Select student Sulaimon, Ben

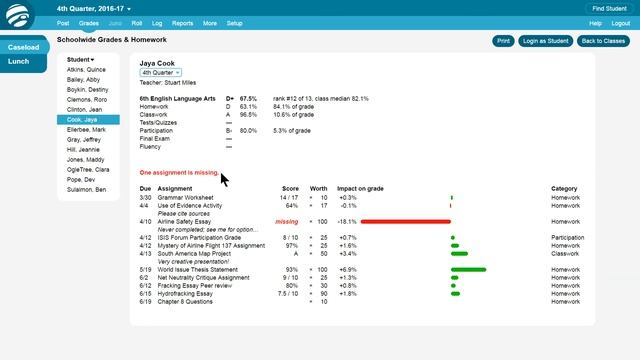pyautogui.click(x=87, y=190)
